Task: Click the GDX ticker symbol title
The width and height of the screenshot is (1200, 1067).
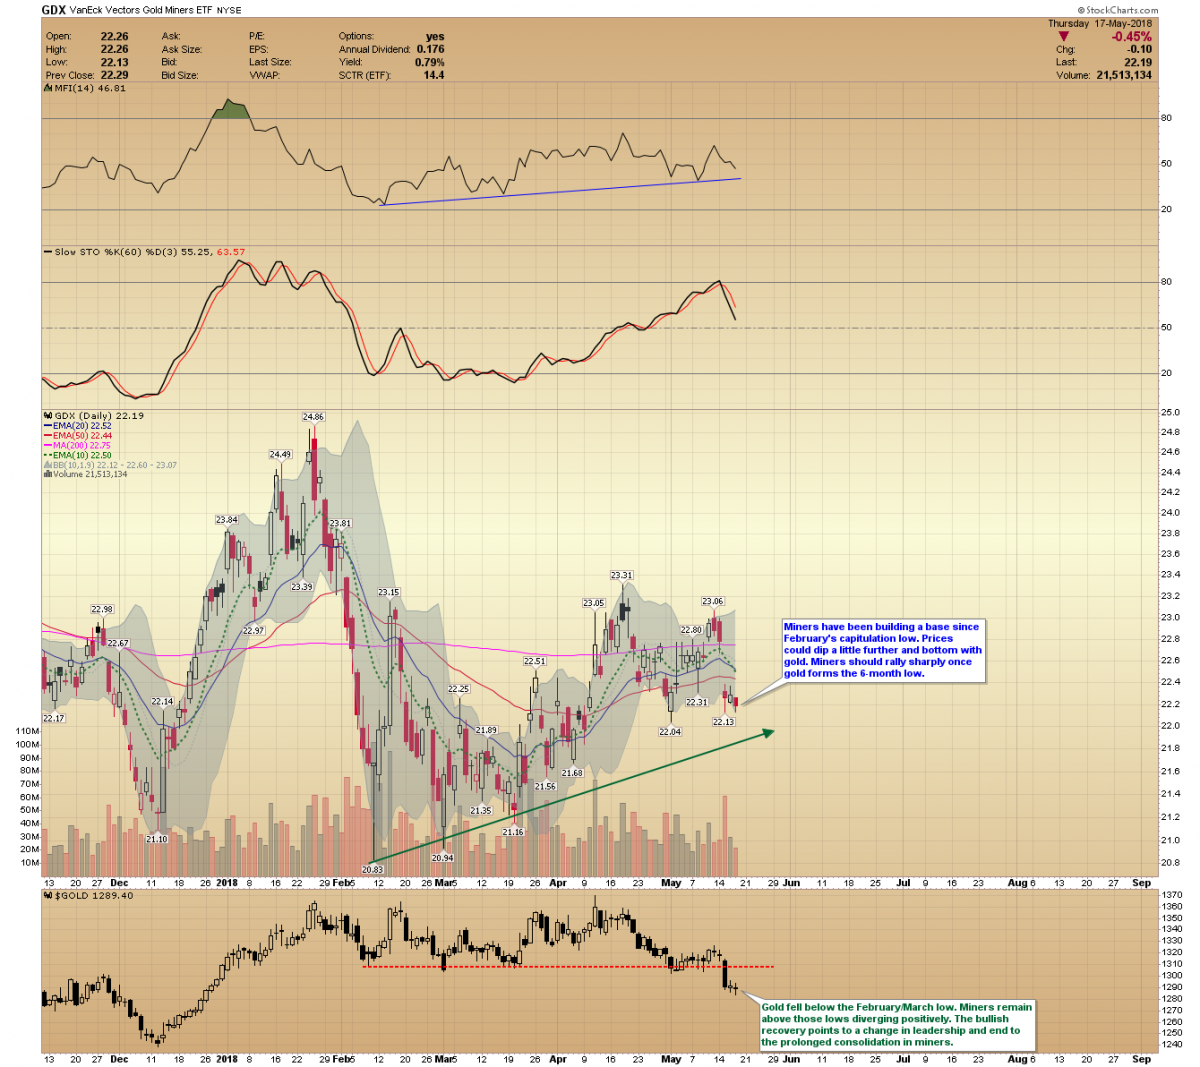Action: coord(53,10)
